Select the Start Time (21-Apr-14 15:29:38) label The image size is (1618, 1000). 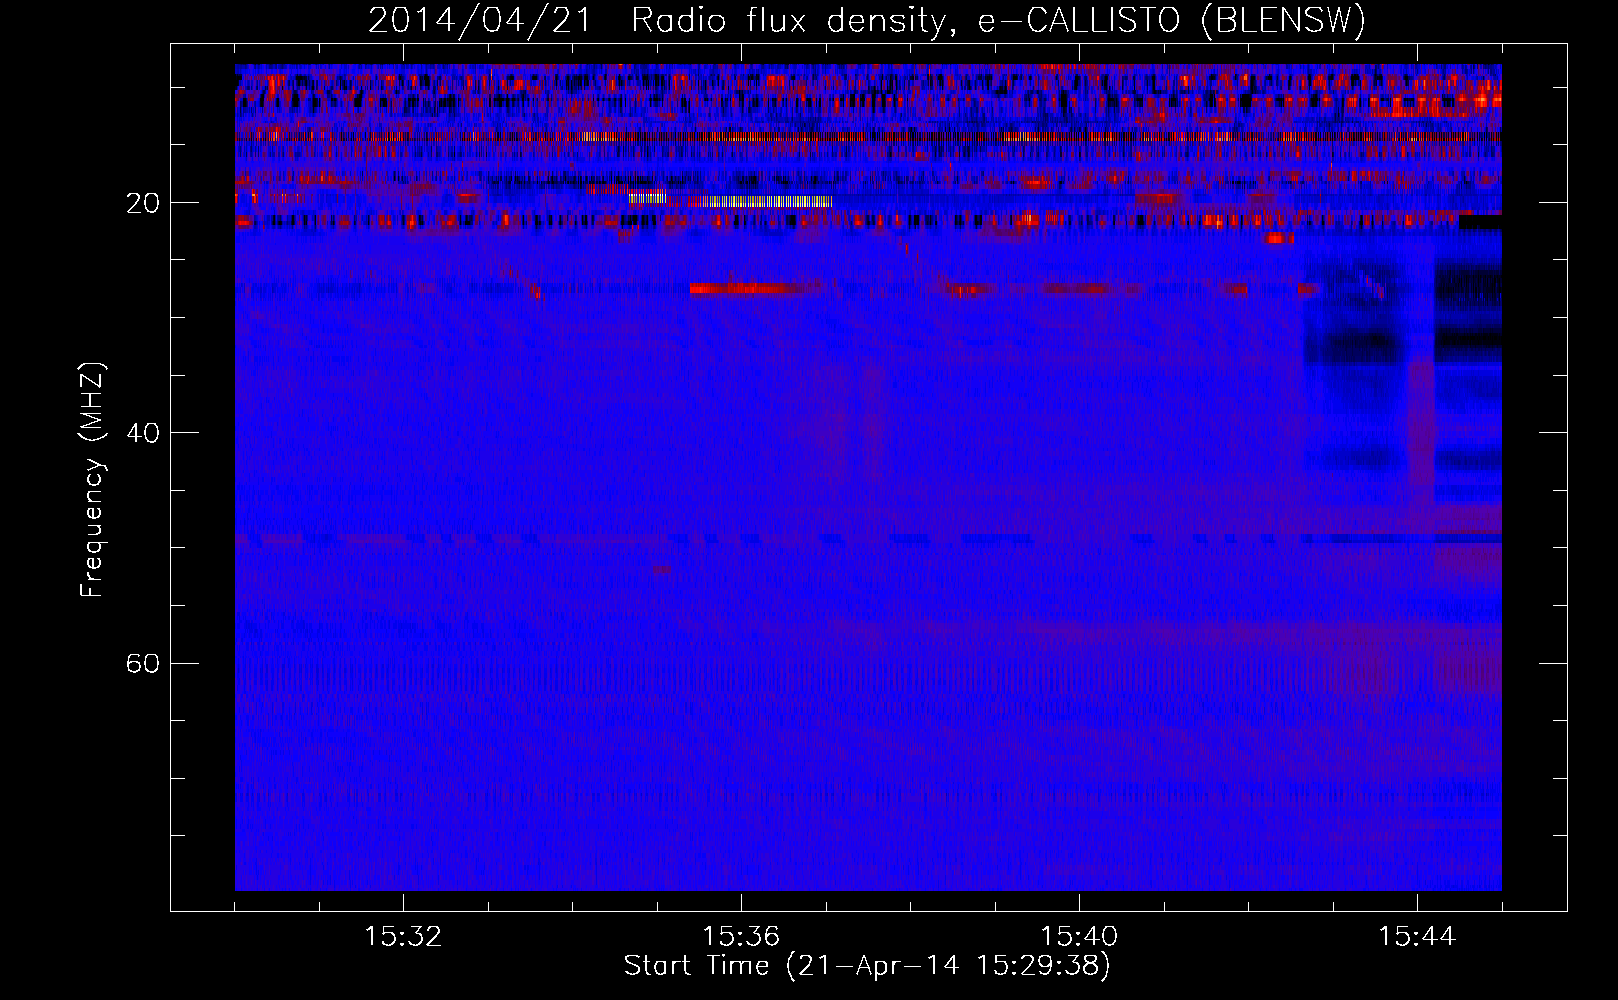[x=867, y=966]
